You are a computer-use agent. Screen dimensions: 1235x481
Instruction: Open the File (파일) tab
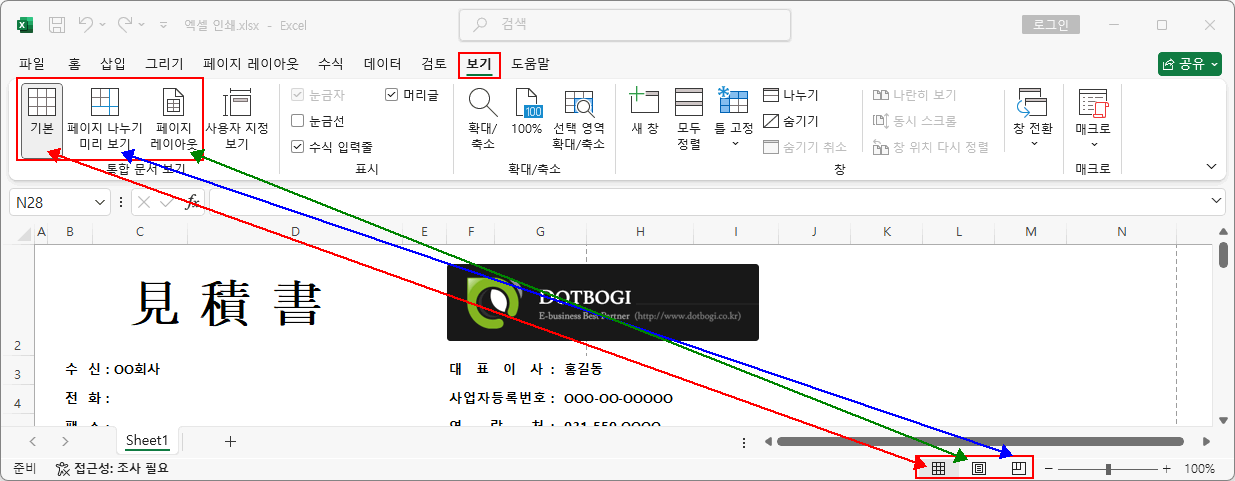point(32,64)
